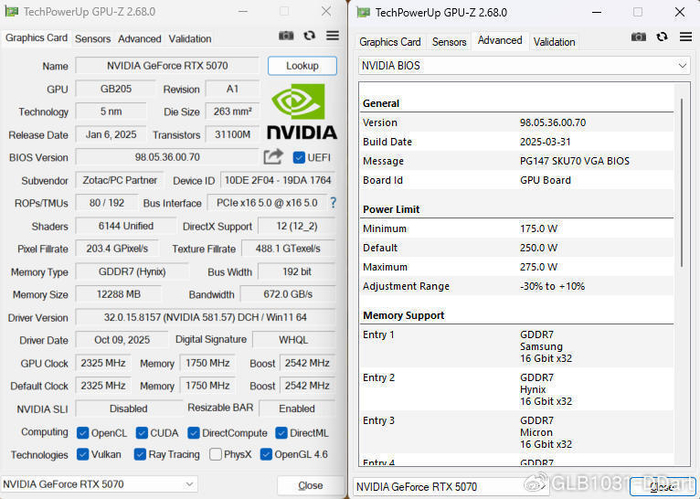Toggle the UEFI checkbox
This screenshot has width=700, height=499.
click(x=299, y=158)
